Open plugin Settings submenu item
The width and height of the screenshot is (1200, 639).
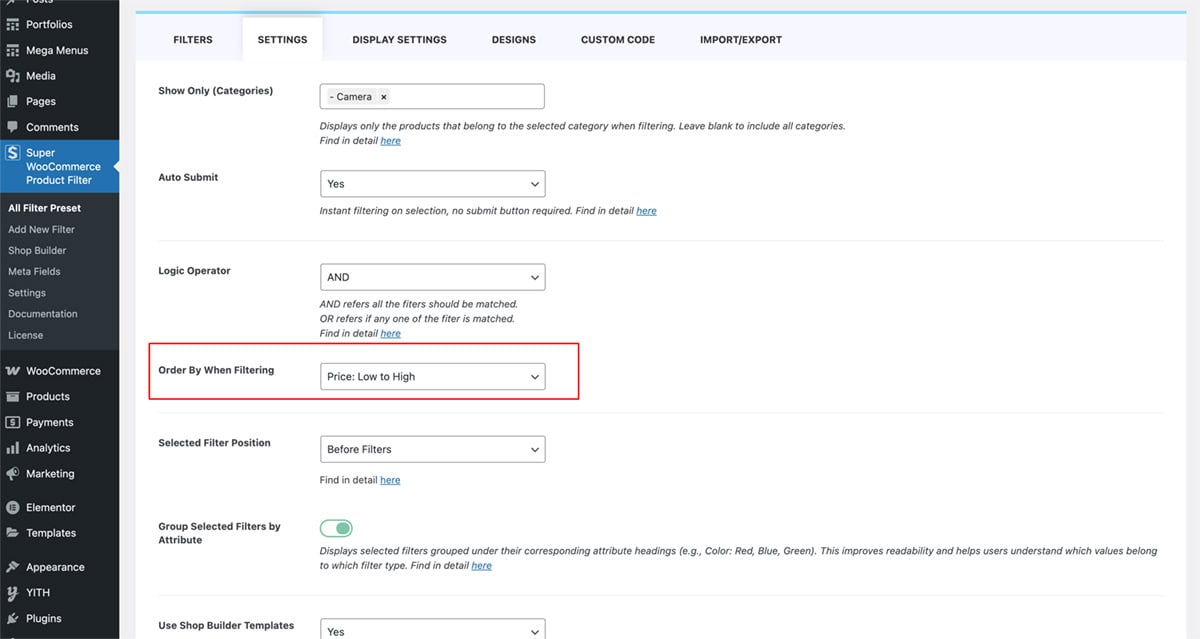[x=27, y=293]
